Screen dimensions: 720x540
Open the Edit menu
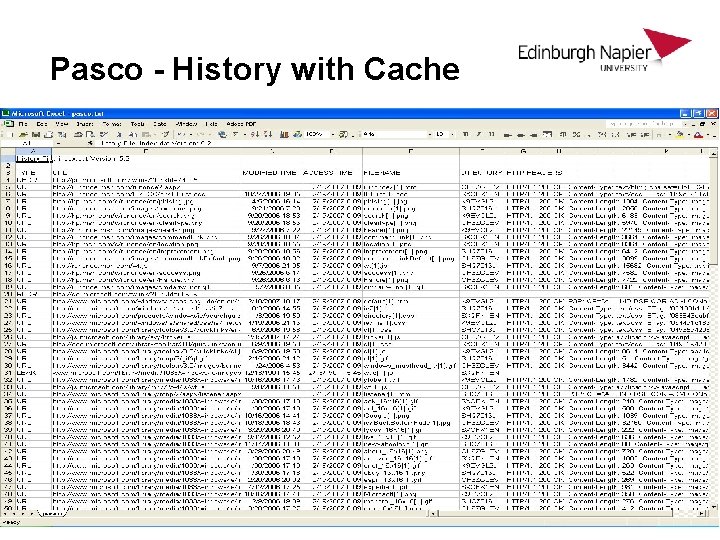coord(42,124)
